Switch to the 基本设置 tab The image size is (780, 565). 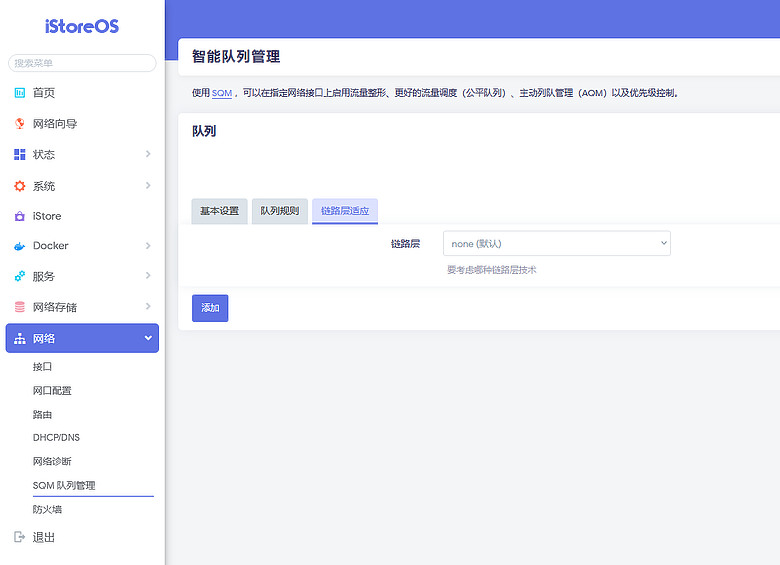click(219, 211)
